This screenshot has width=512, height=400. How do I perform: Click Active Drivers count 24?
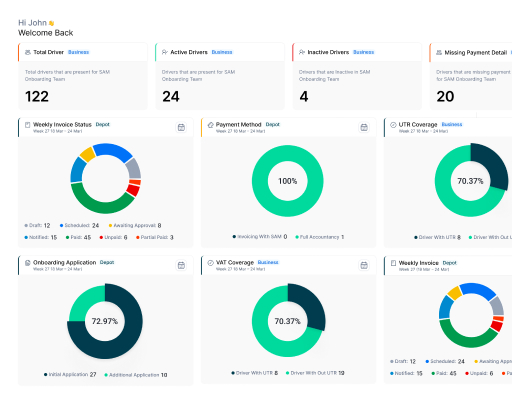coord(171,97)
